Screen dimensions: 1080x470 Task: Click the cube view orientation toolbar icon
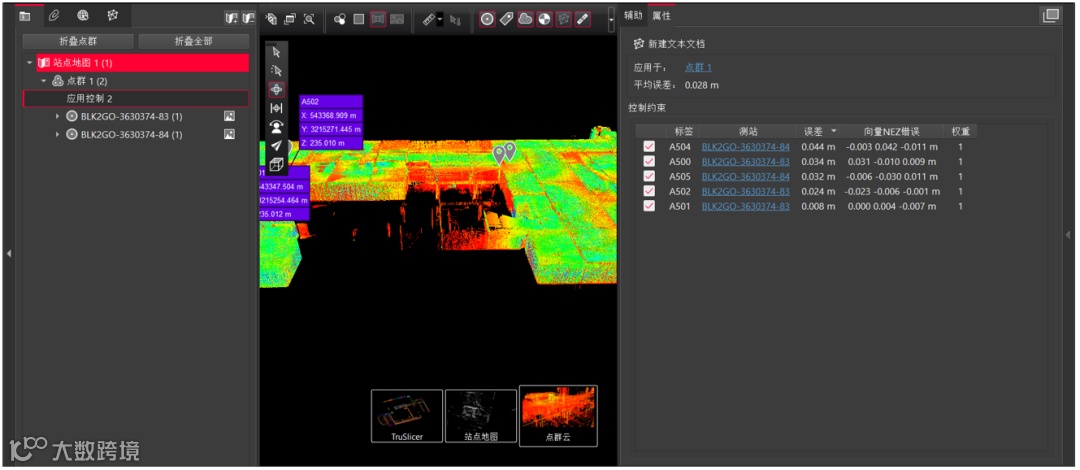[271, 19]
